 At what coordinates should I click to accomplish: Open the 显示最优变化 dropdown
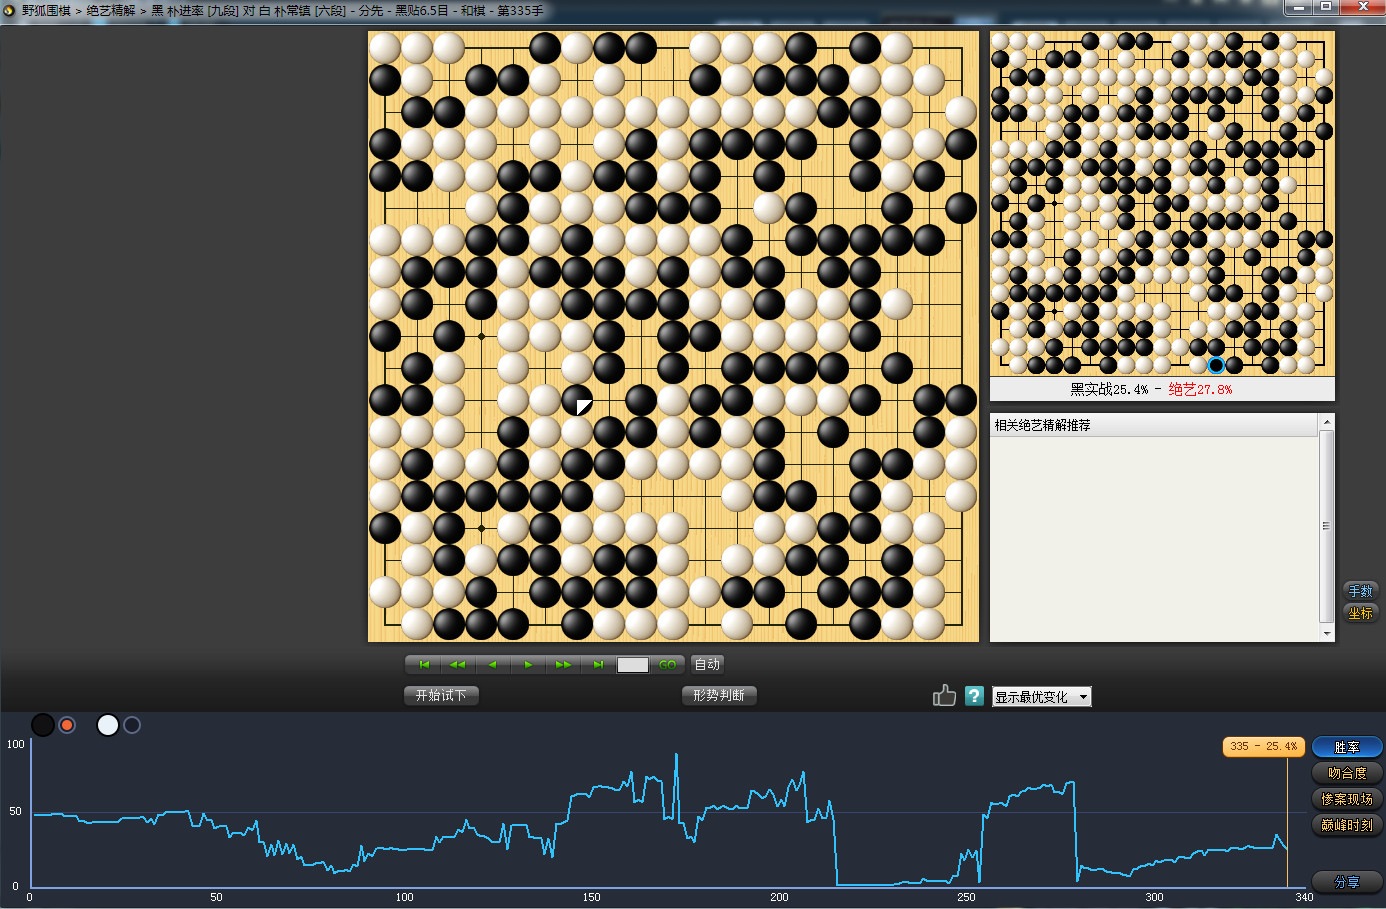click(1041, 697)
